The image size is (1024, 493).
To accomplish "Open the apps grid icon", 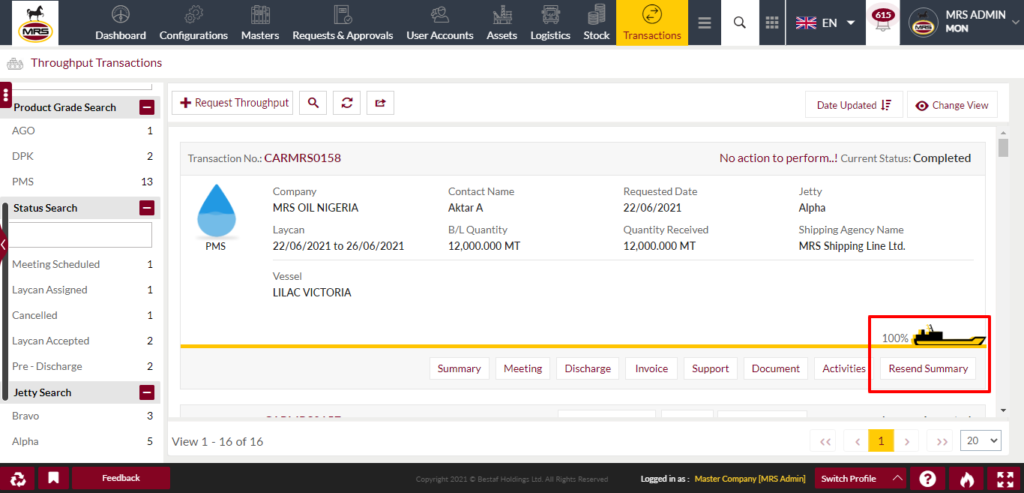I will [772, 23].
